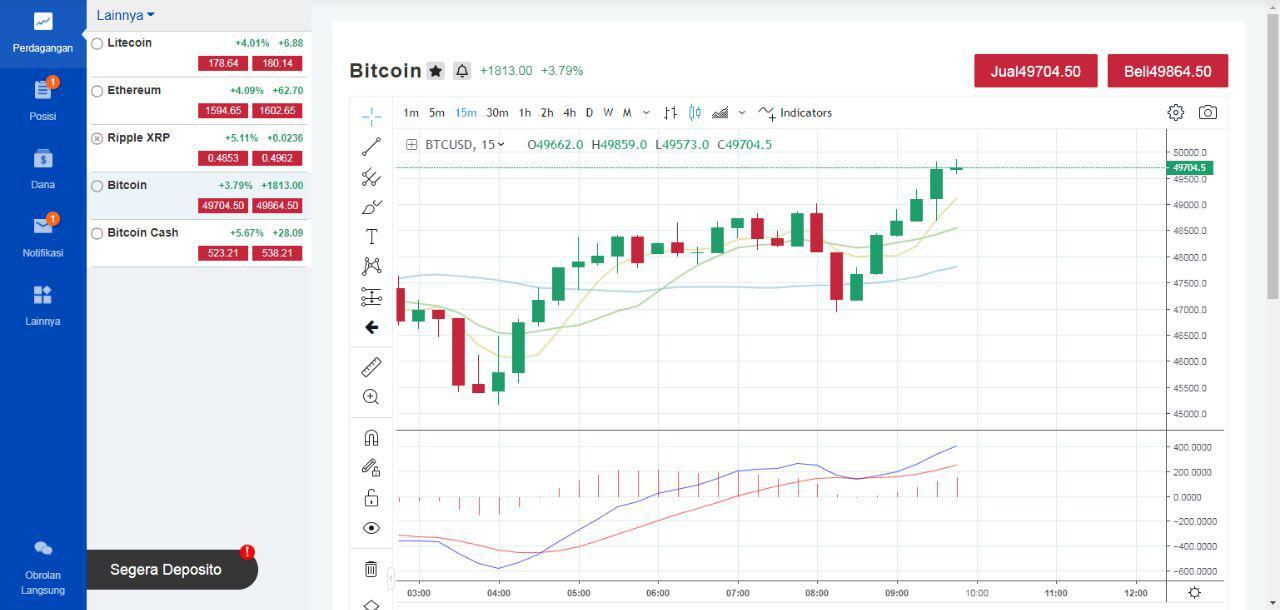Open the chart style dropdown arrow

click(x=742, y=113)
